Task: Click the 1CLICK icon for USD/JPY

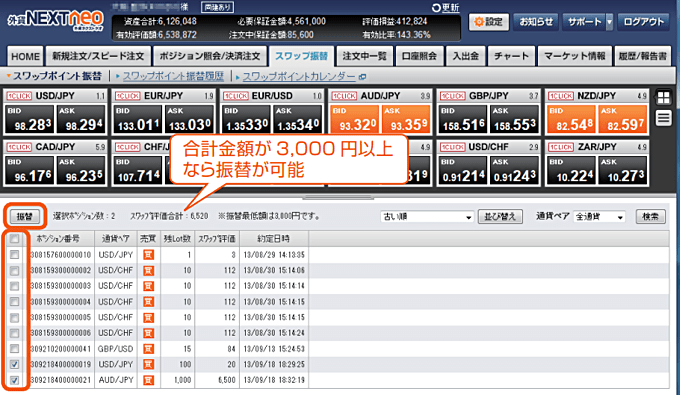Action: [x=18, y=96]
